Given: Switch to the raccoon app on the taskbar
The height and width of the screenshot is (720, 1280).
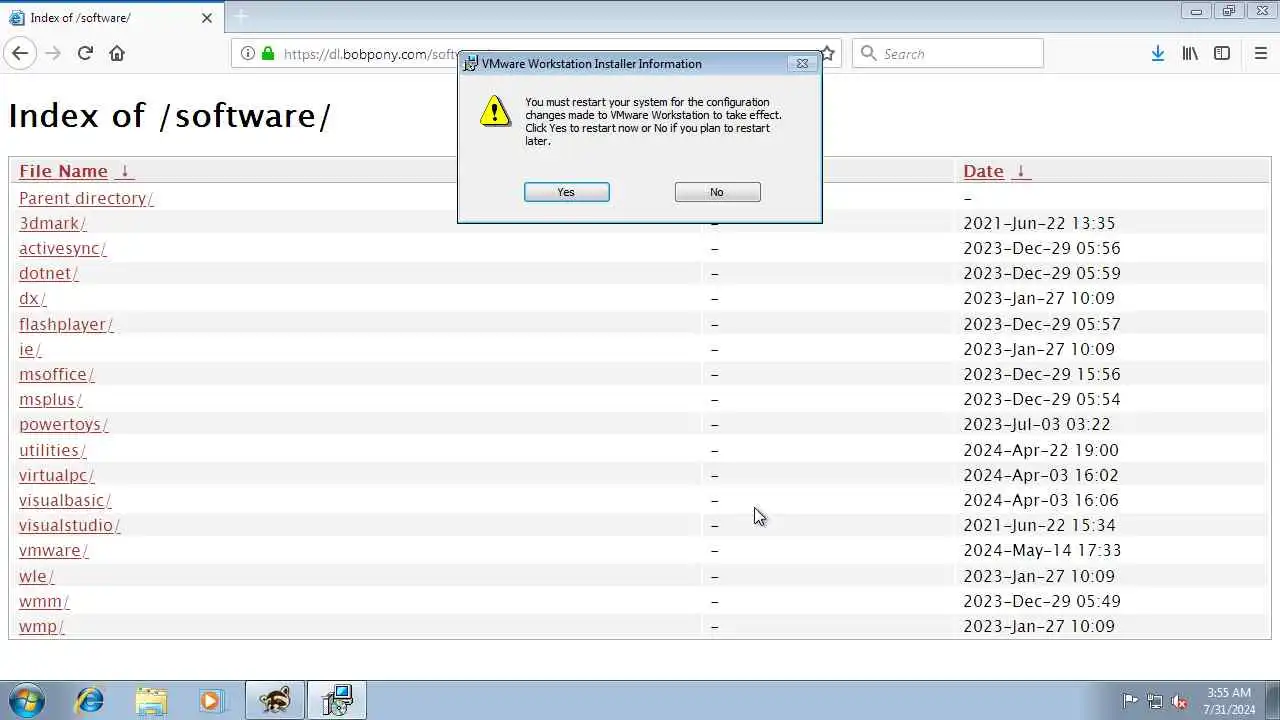Looking at the screenshot, I should [x=274, y=700].
